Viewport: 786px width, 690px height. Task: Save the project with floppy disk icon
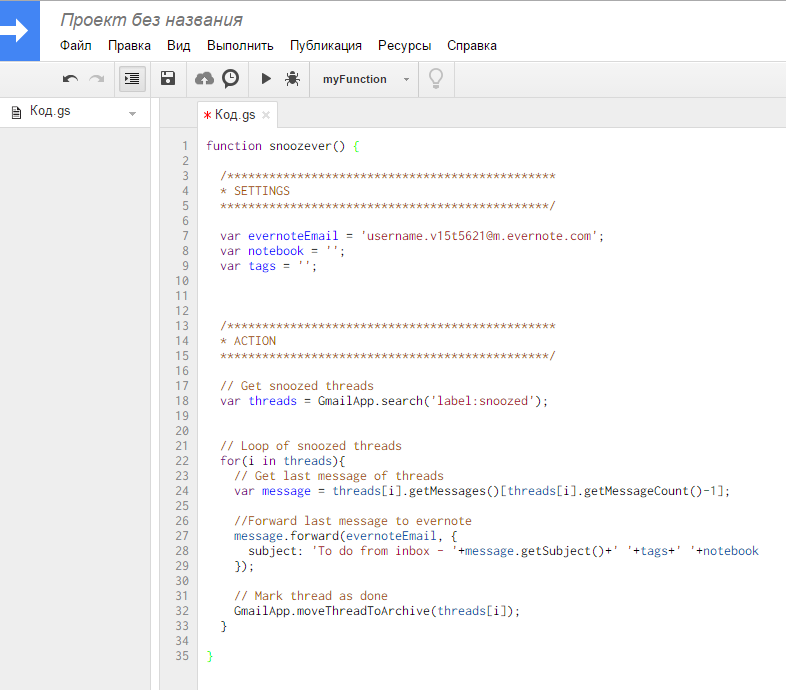tap(168, 78)
